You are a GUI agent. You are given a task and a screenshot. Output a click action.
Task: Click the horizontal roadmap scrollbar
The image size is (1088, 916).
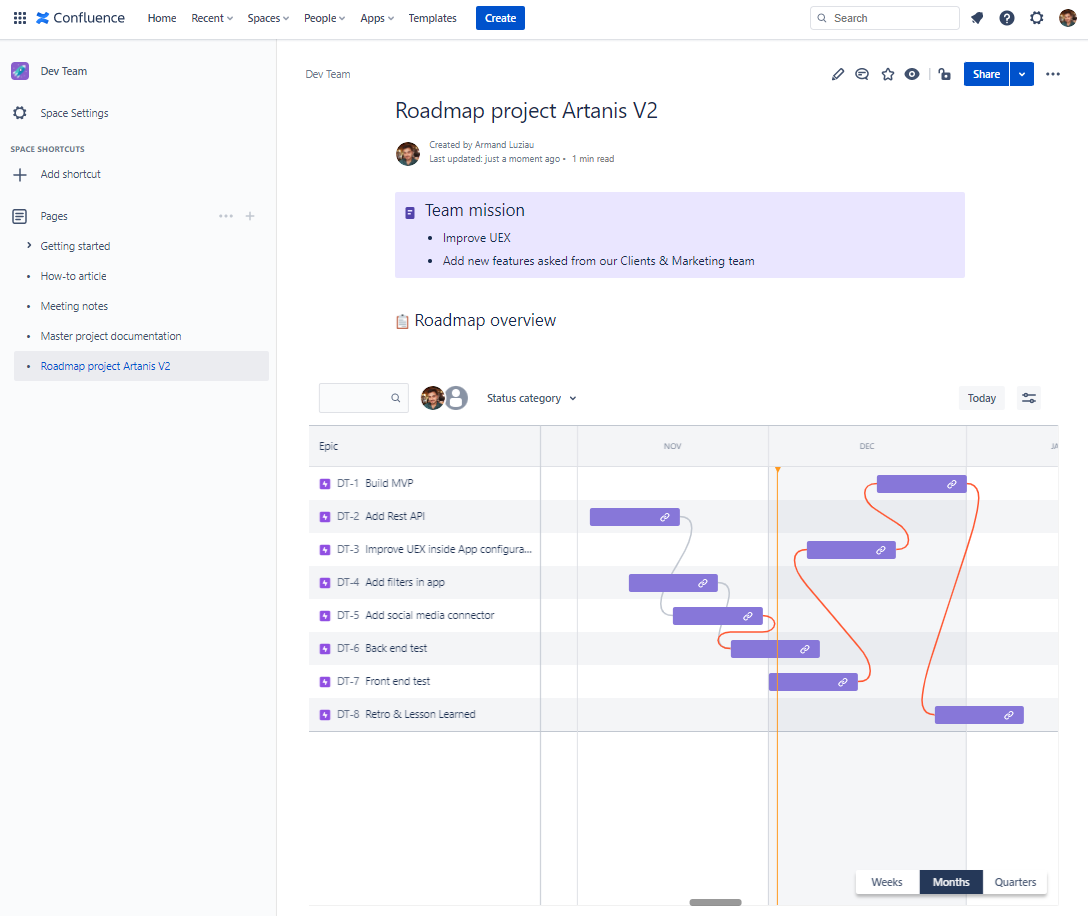pyautogui.click(x=715, y=902)
